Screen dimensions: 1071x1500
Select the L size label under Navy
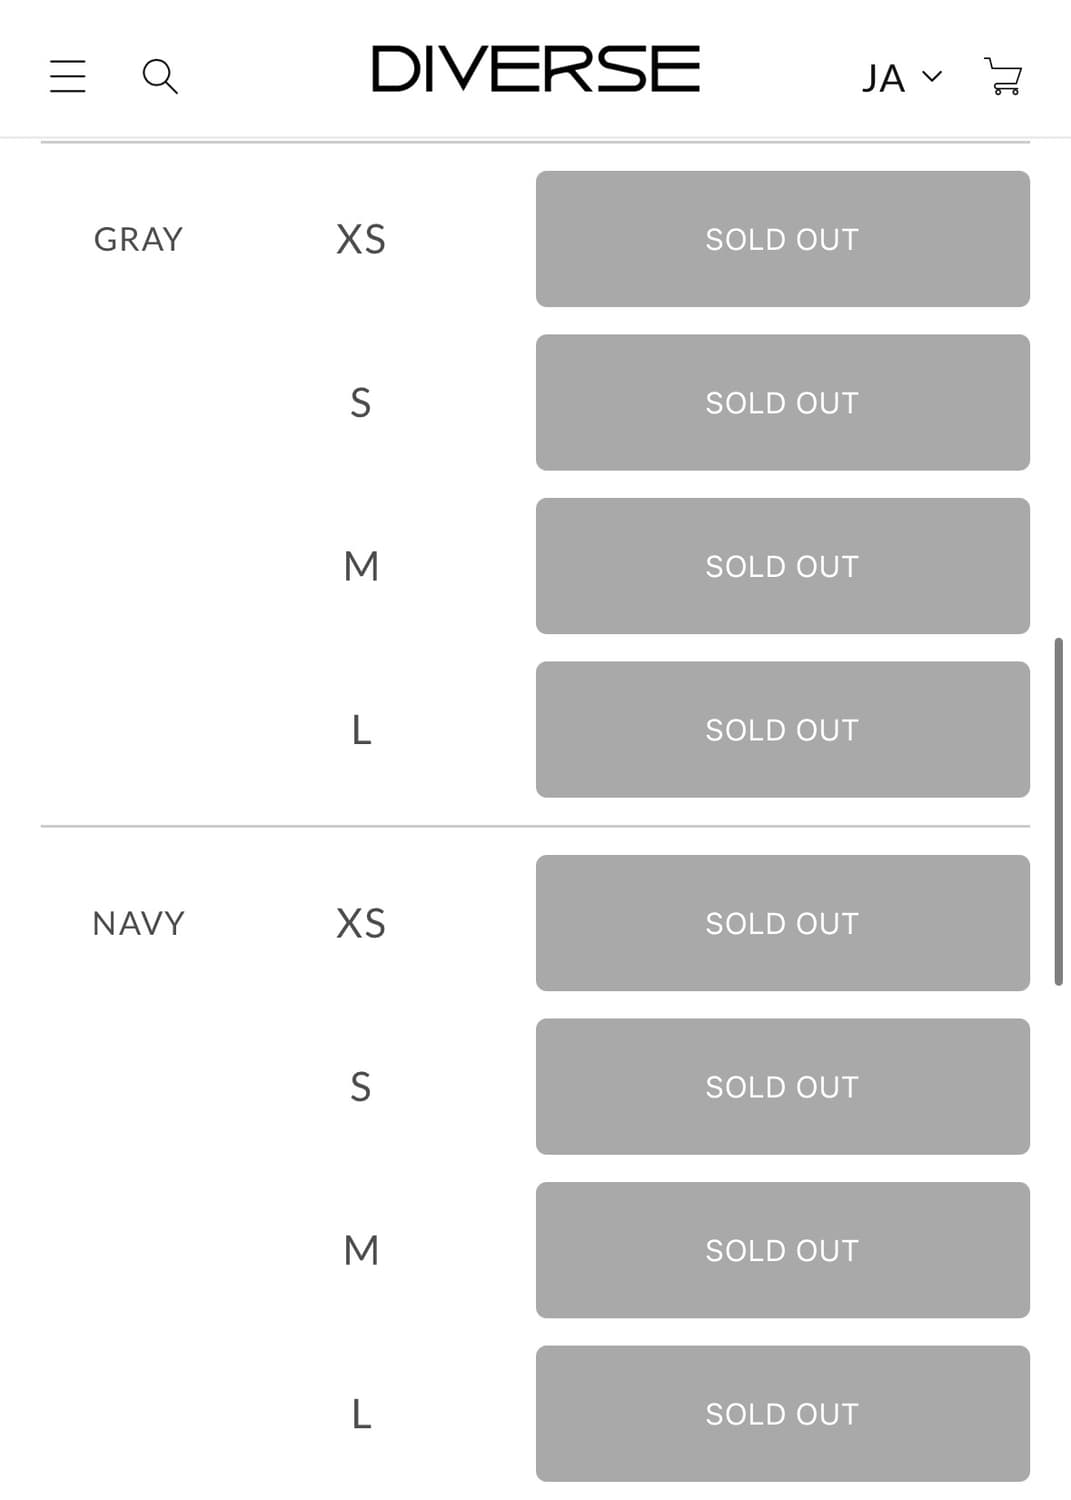coord(361,1414)
